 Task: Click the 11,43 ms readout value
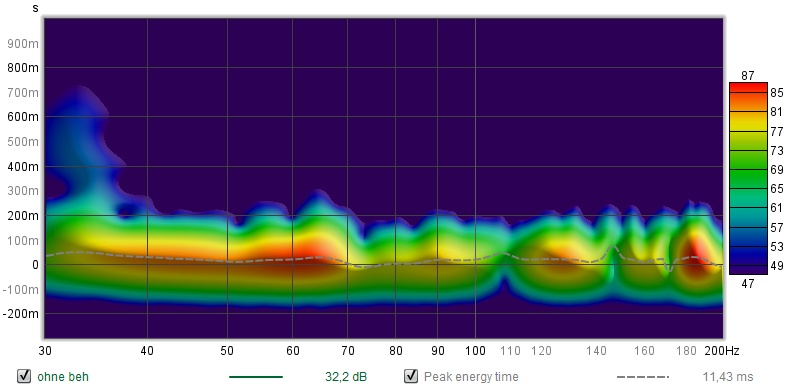click(728, 377)
